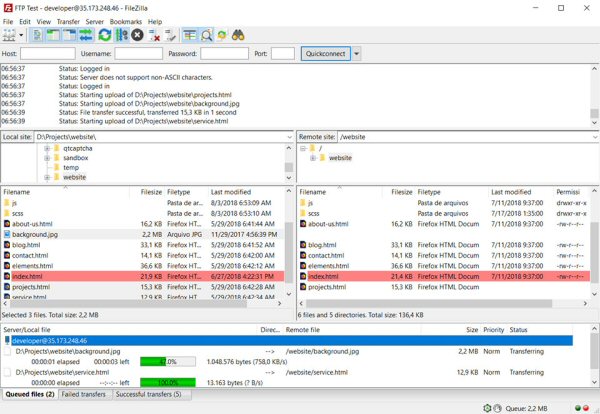The width and height of the screenshot is (600, 414).
Task: Expand the qtcaptcha folder in local tree
Action: point(47,148)
